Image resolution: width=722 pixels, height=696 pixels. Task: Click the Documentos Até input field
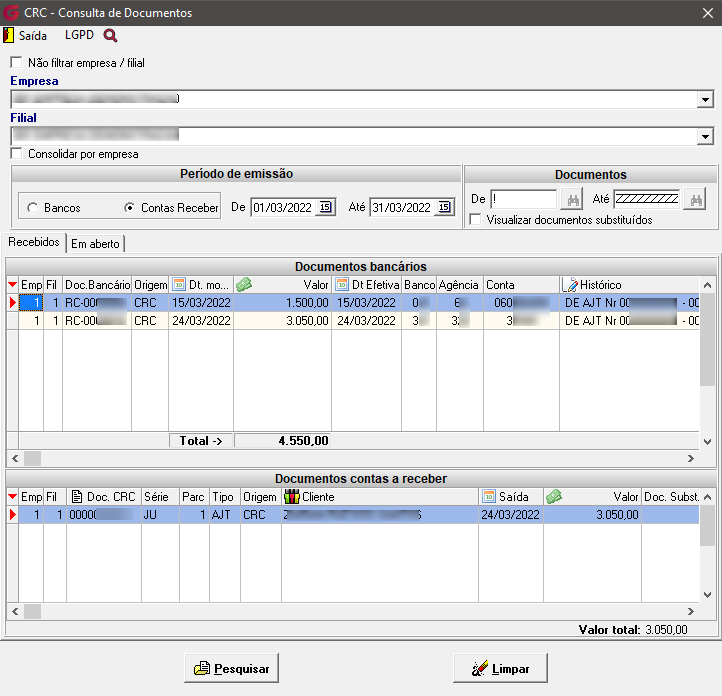(646, 199)
